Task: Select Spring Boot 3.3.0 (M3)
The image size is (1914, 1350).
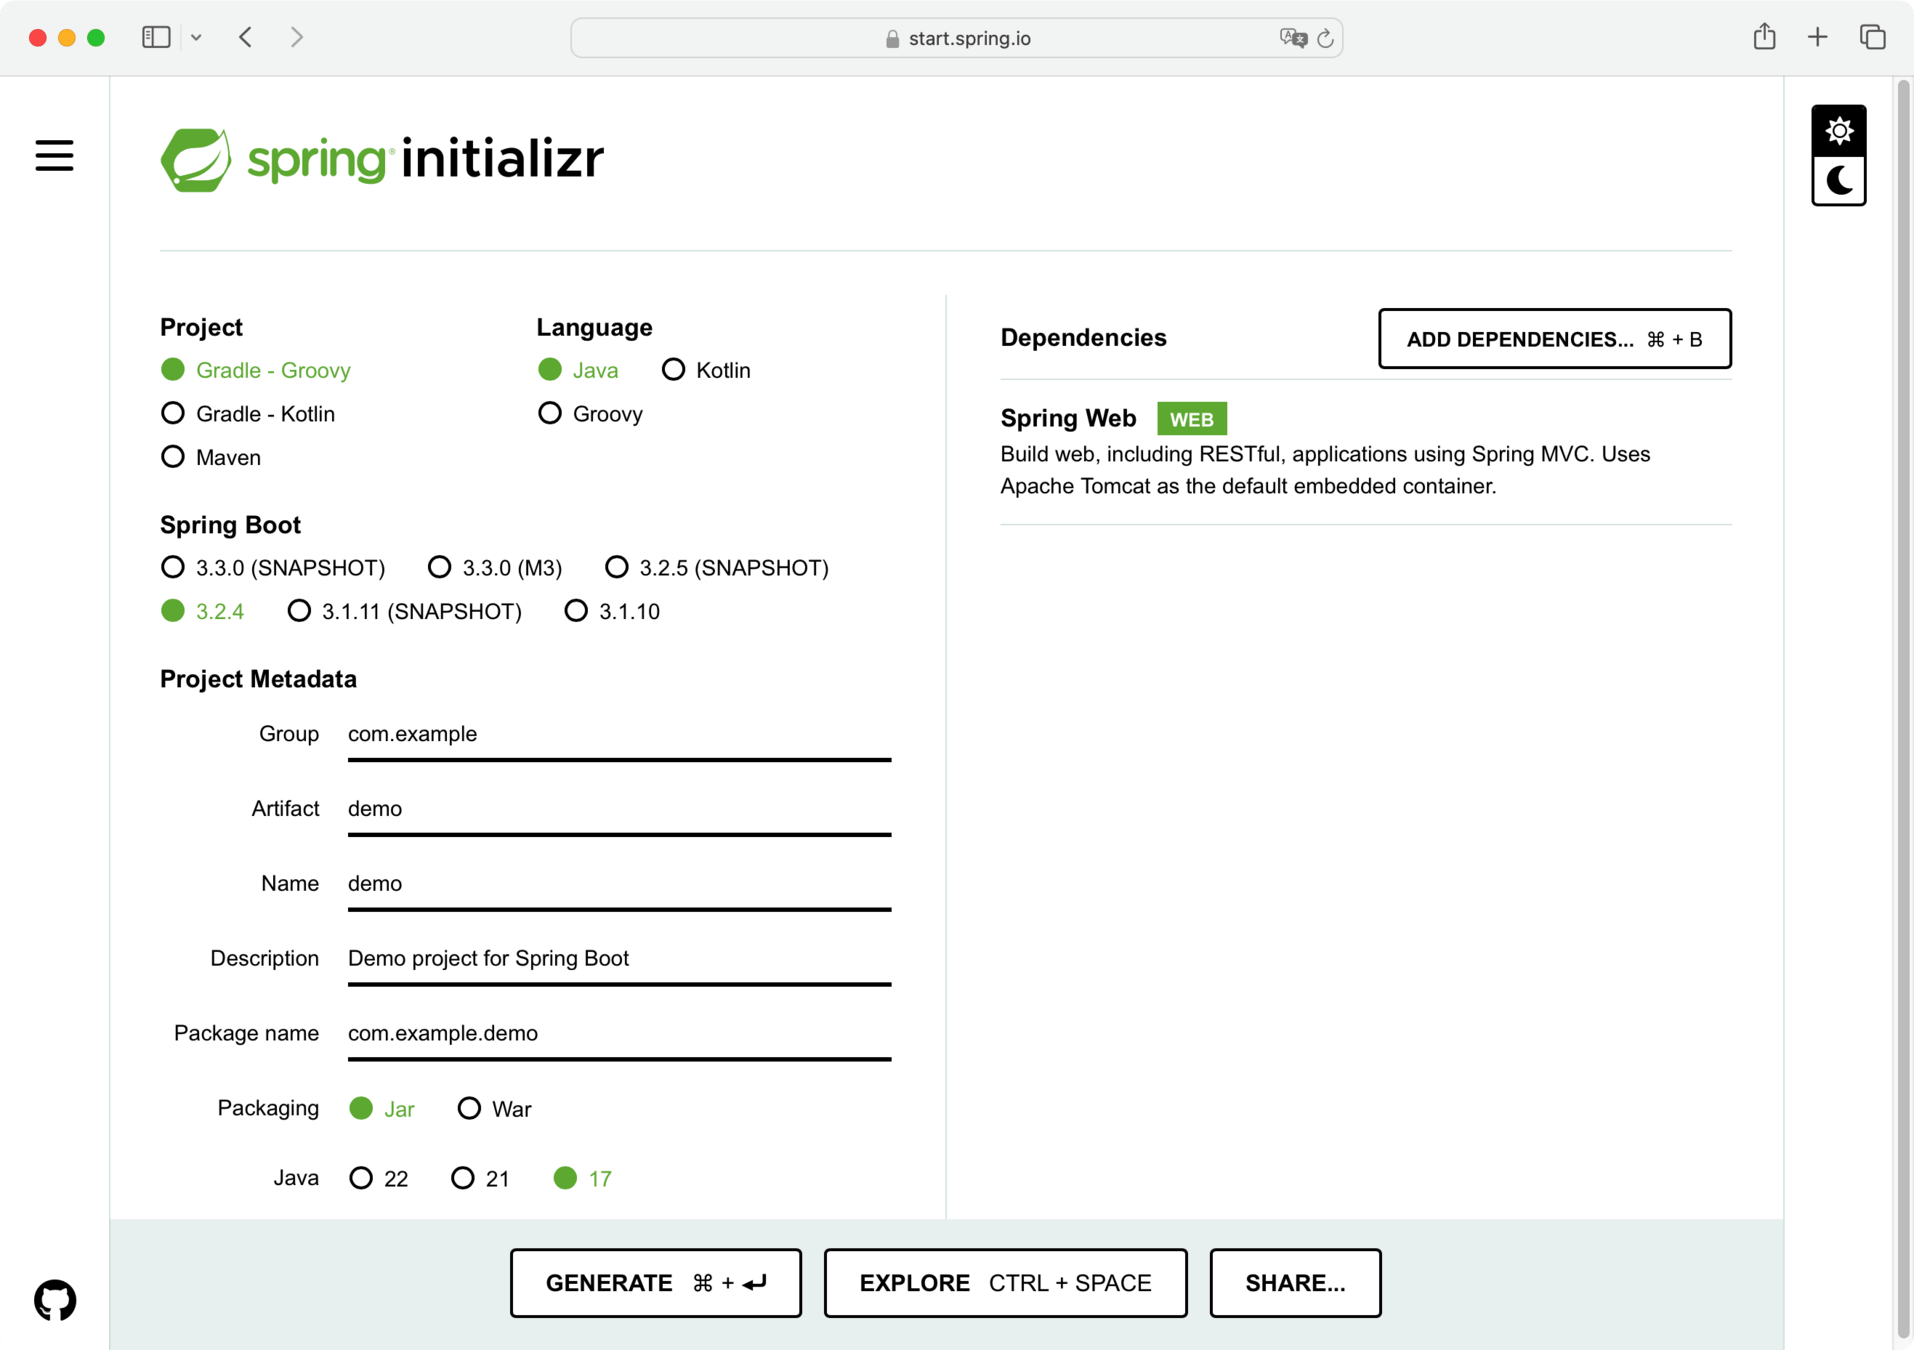Action: (x=495, y=568)
